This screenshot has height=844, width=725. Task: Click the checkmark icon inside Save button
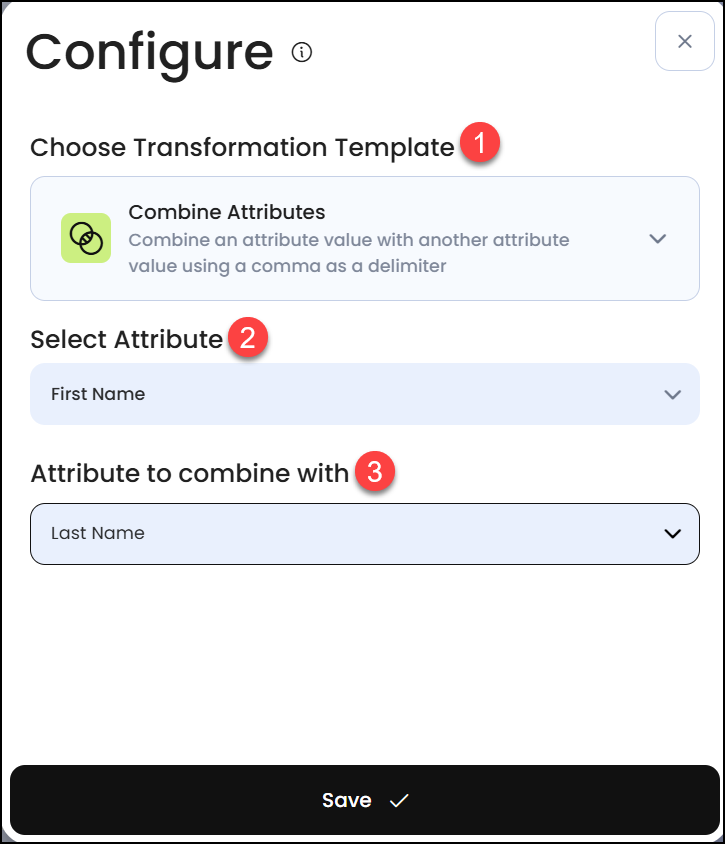coord(399,799)
